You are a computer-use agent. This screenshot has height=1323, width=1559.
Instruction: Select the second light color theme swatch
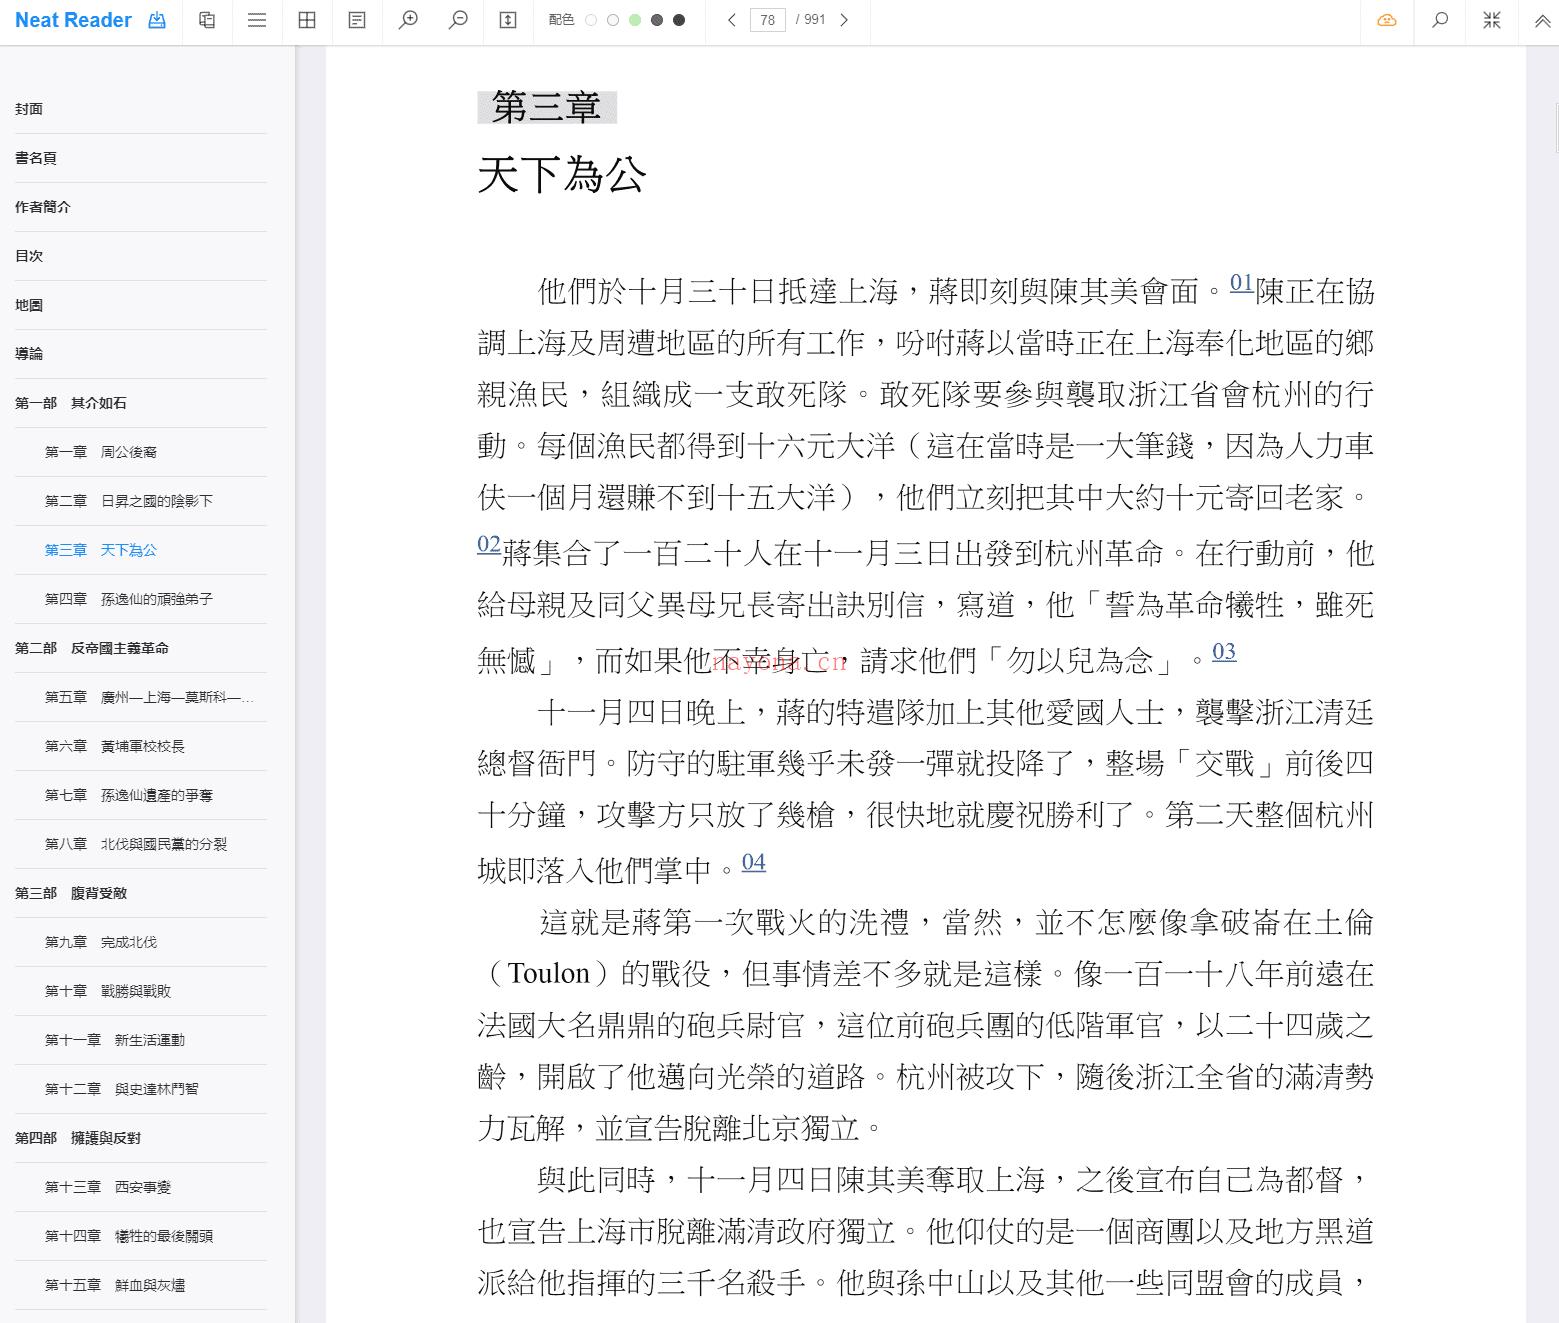(x=613, y=20)
